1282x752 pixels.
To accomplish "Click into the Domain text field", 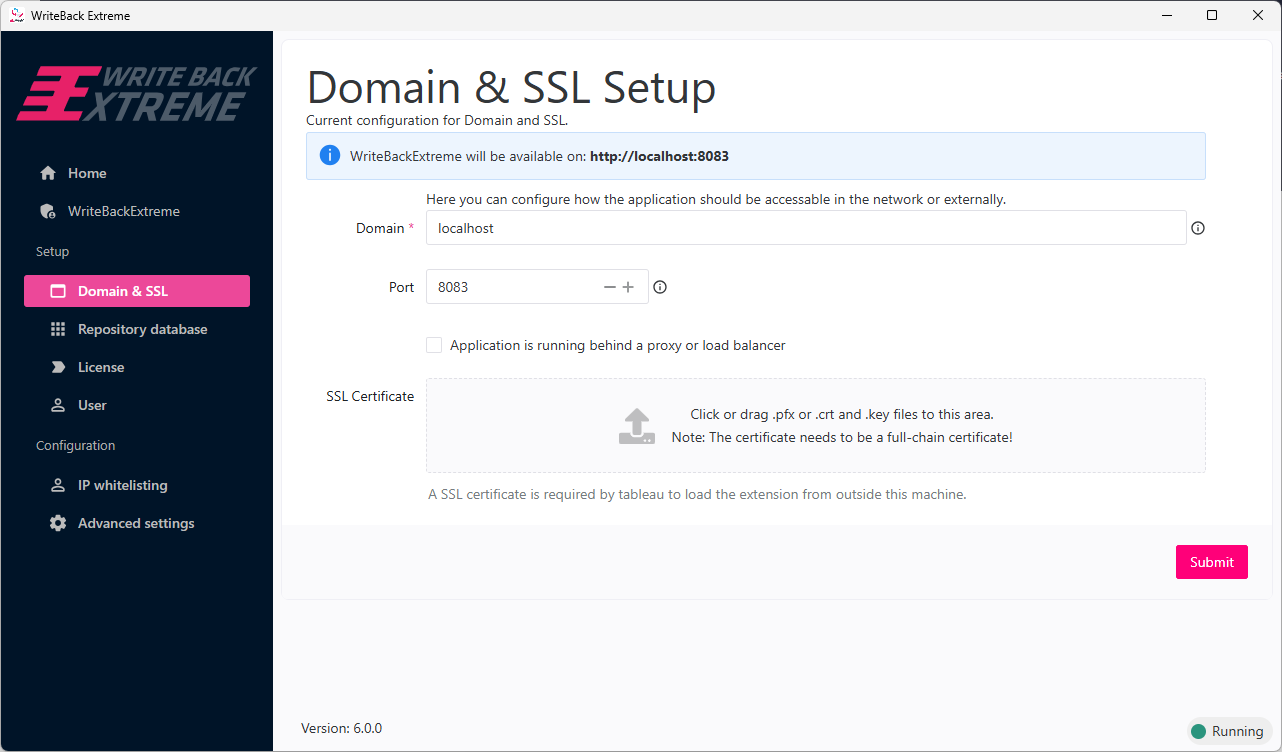I will pos(805,228).
